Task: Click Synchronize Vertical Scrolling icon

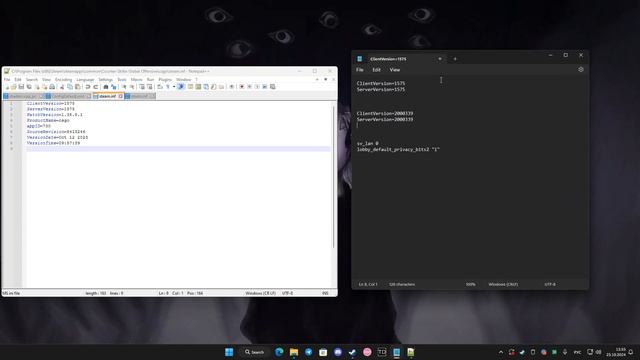Action: point(142,87)
